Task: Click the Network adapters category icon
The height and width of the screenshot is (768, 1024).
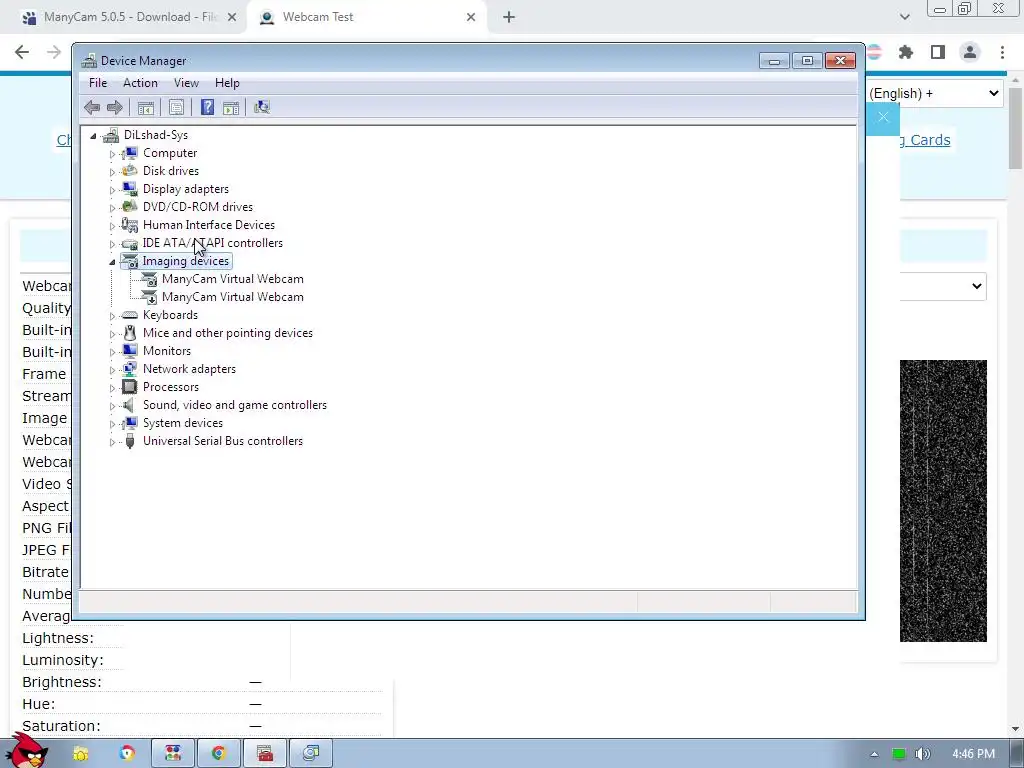Action: 130,369
